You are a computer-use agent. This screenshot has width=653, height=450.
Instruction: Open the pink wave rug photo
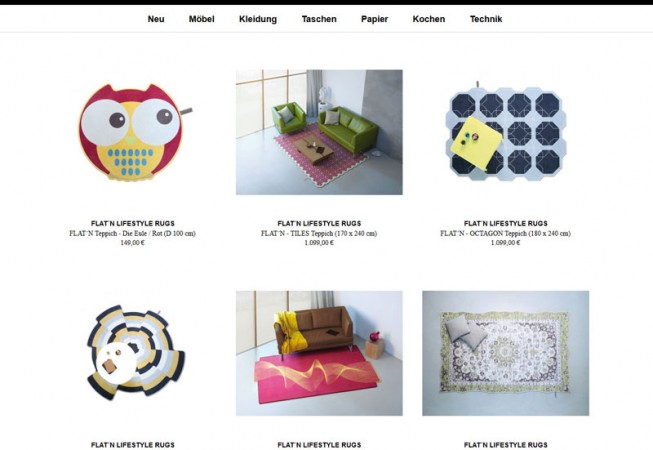coord(319,353)
